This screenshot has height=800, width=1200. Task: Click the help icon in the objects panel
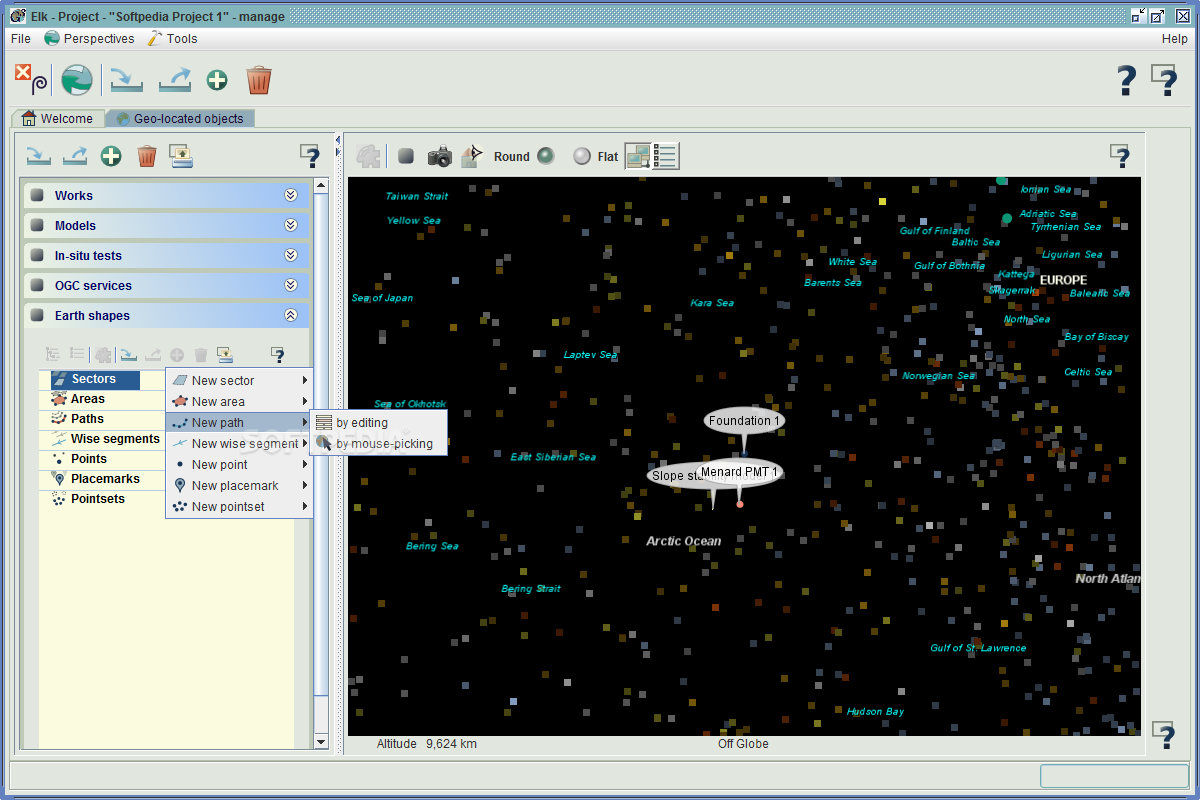(x=310, y=156)
